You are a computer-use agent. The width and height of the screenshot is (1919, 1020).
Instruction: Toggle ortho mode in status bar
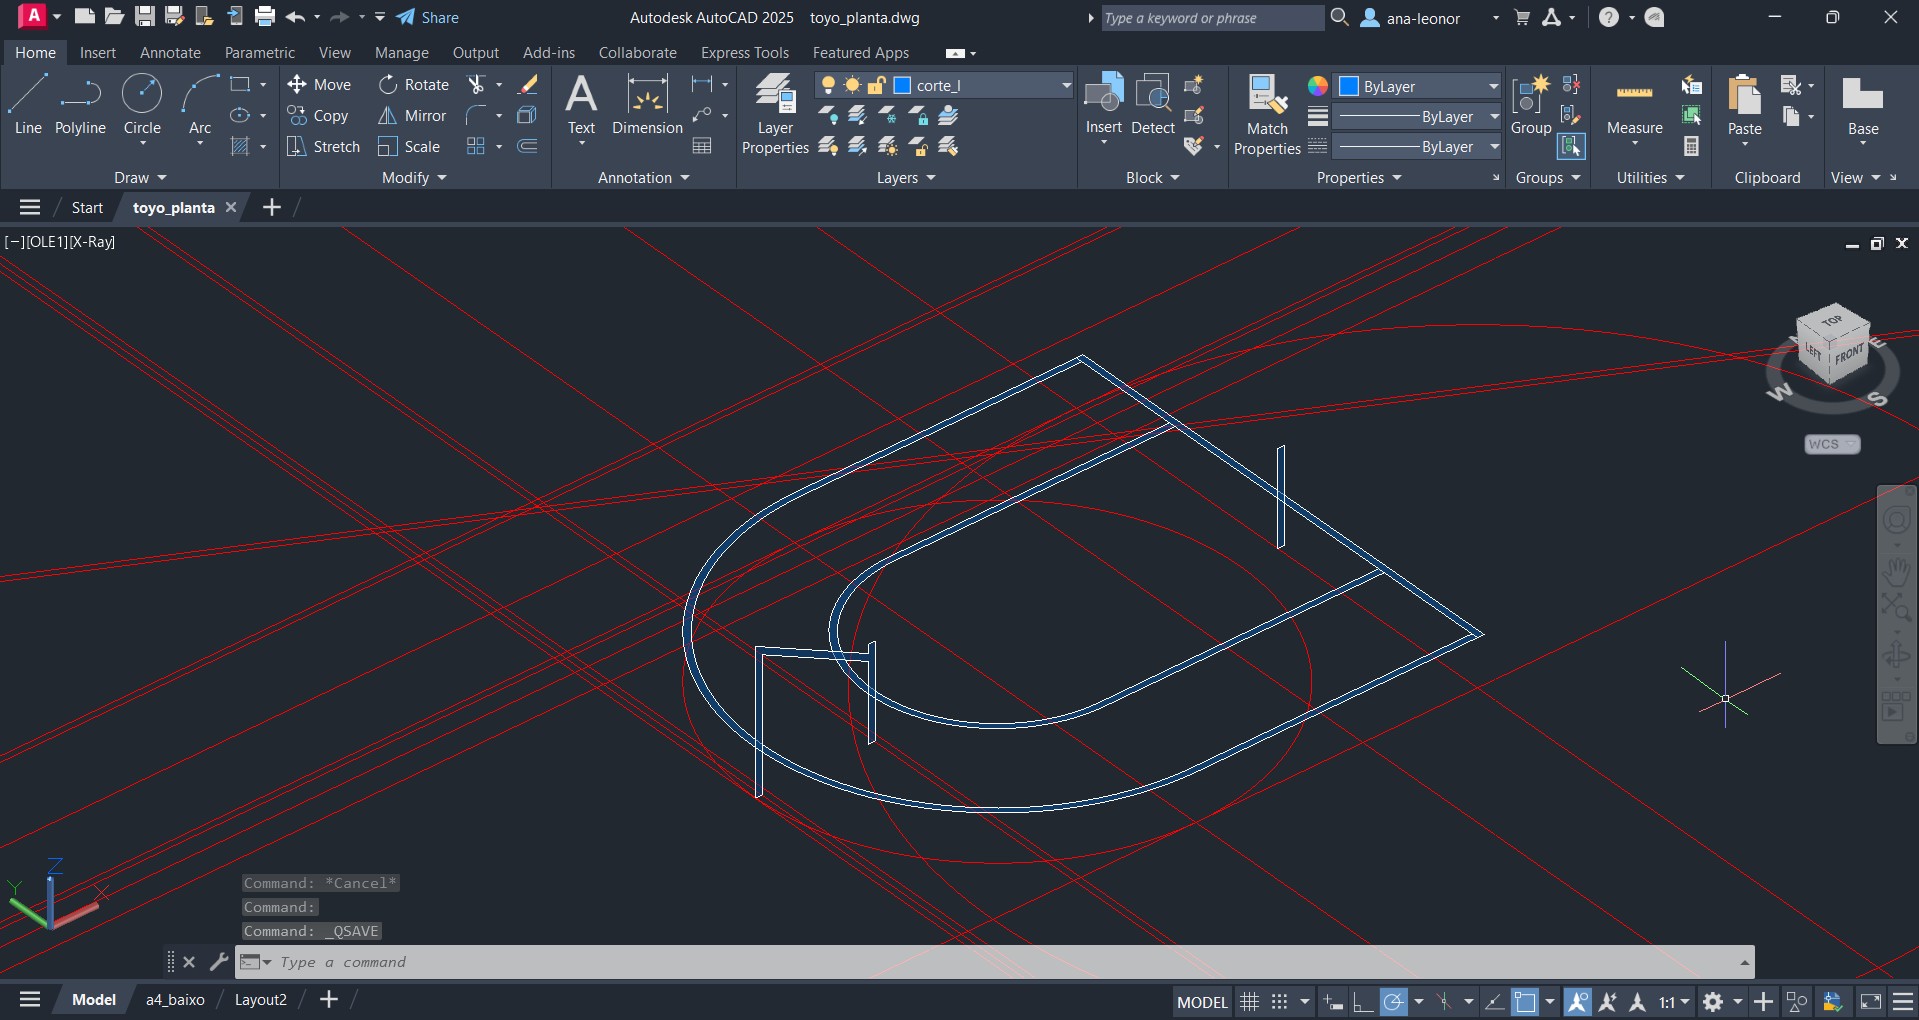click(x=1363, y=1001)
